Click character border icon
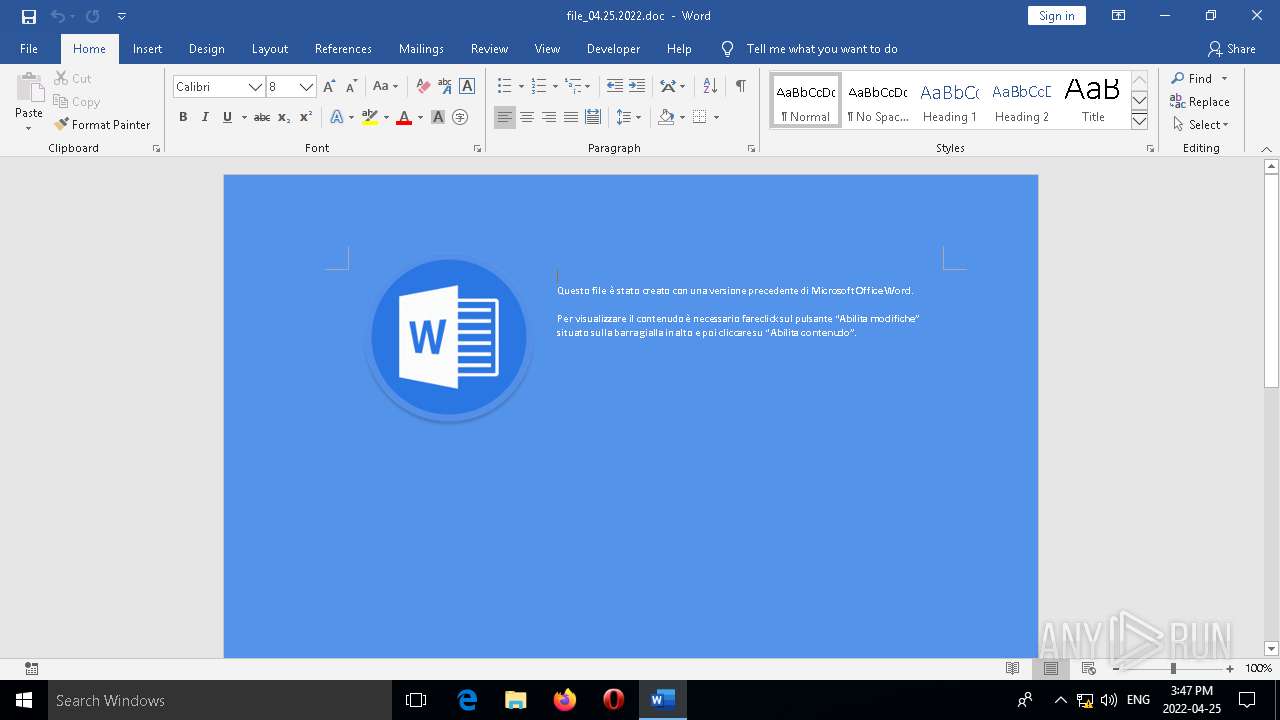The width and height of the screenshot is (1280, 720). point(467,87)
